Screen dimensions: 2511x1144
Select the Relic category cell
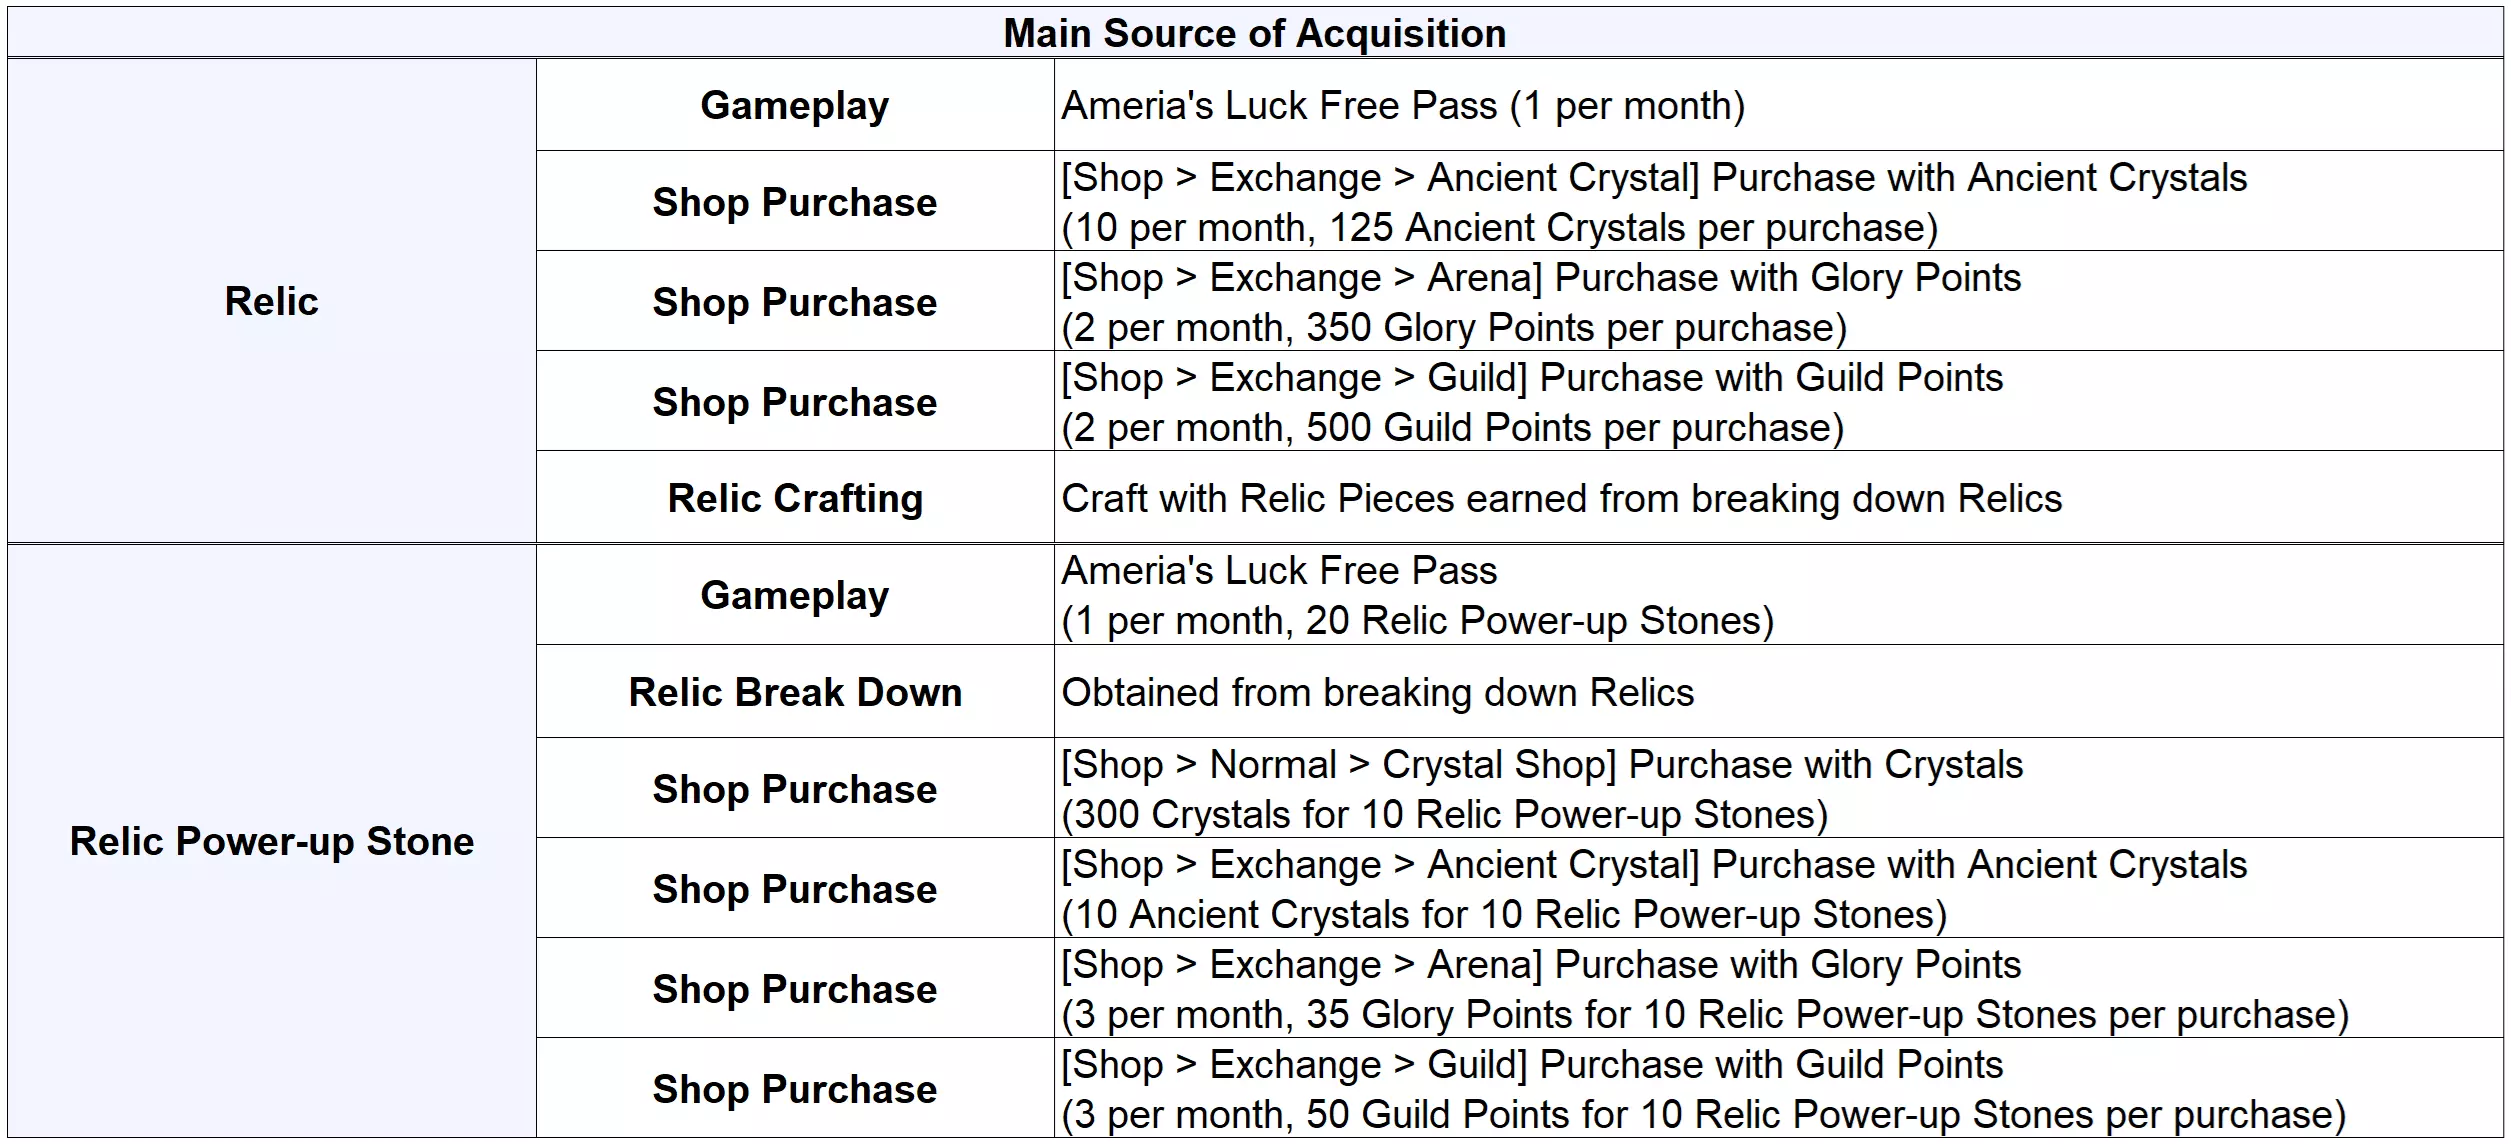coord(271,301)
